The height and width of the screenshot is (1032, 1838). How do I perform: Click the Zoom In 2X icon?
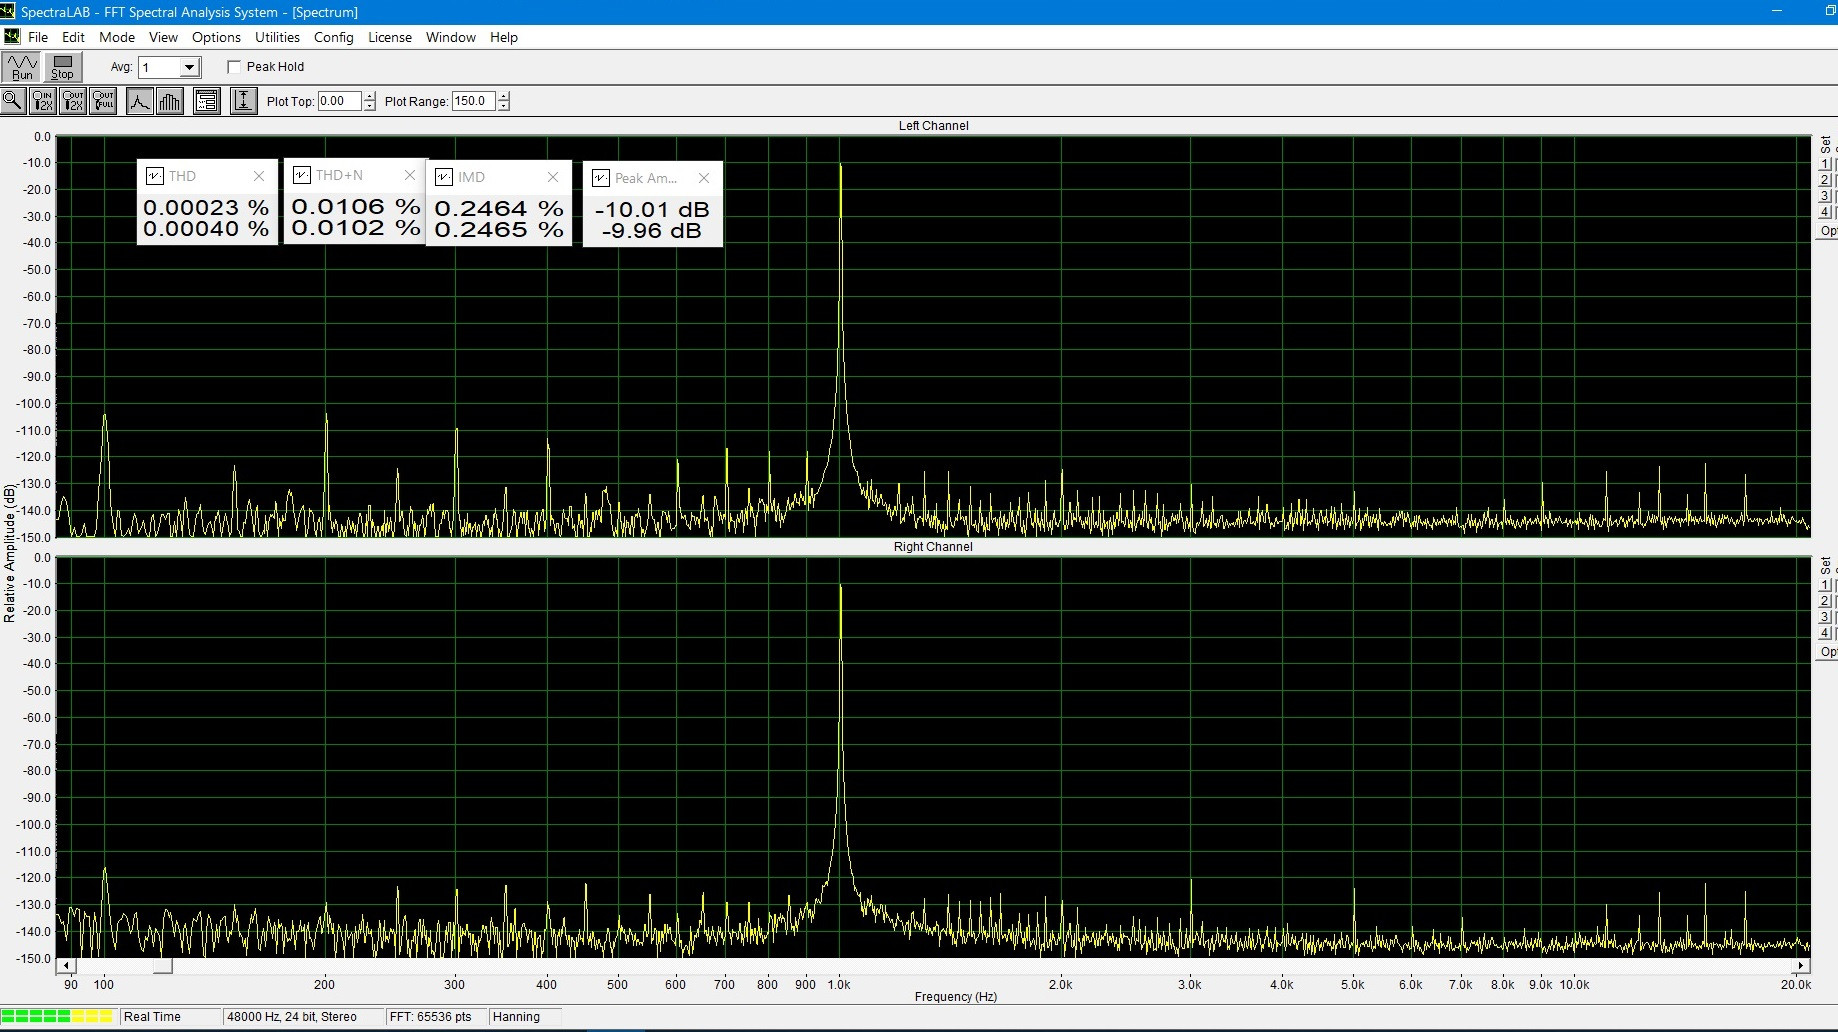[x=43, y=101]
